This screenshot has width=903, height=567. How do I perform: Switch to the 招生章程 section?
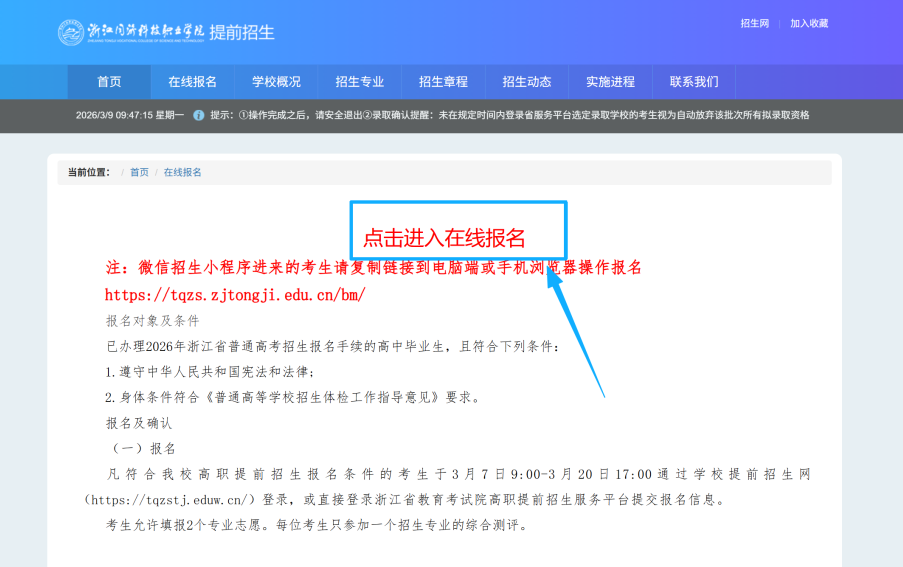[x=443, y=82]
